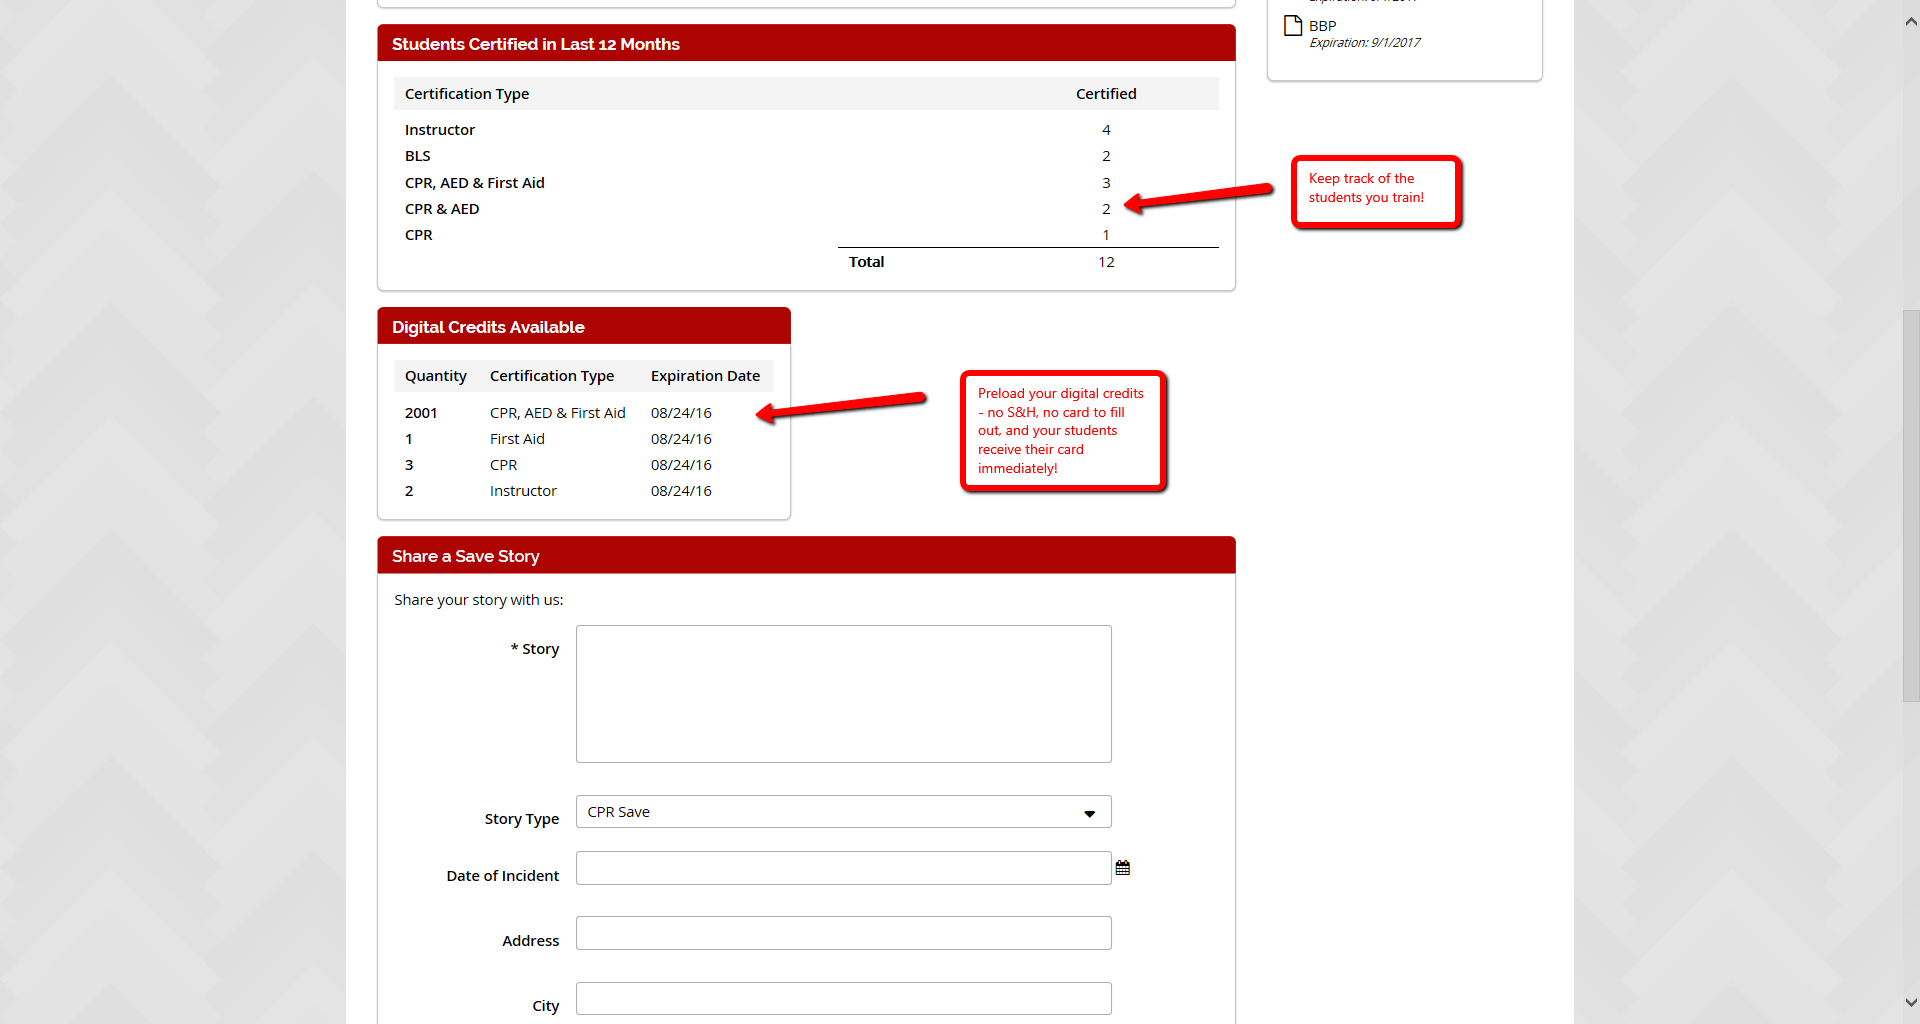This screenshot has width=1920, height=1024.
Task: Click the scroll up arrow
Action: click(x=1911, y=21)
